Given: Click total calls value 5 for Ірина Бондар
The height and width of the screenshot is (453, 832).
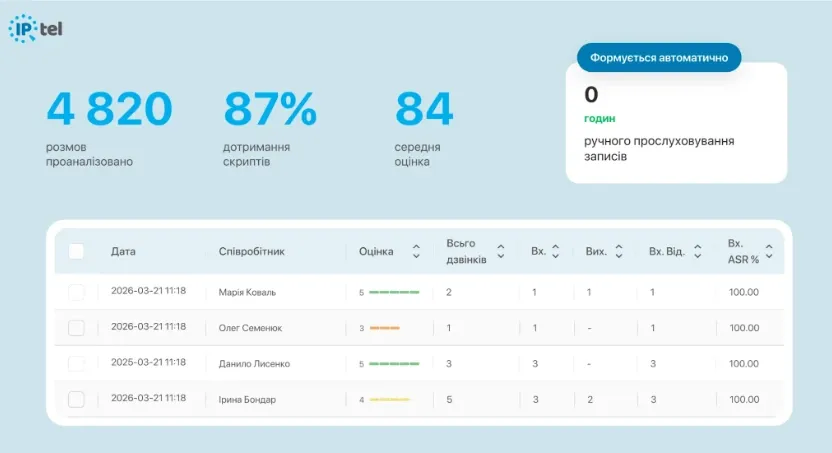Looking at the screenshot, I should [x=449, y=399].
